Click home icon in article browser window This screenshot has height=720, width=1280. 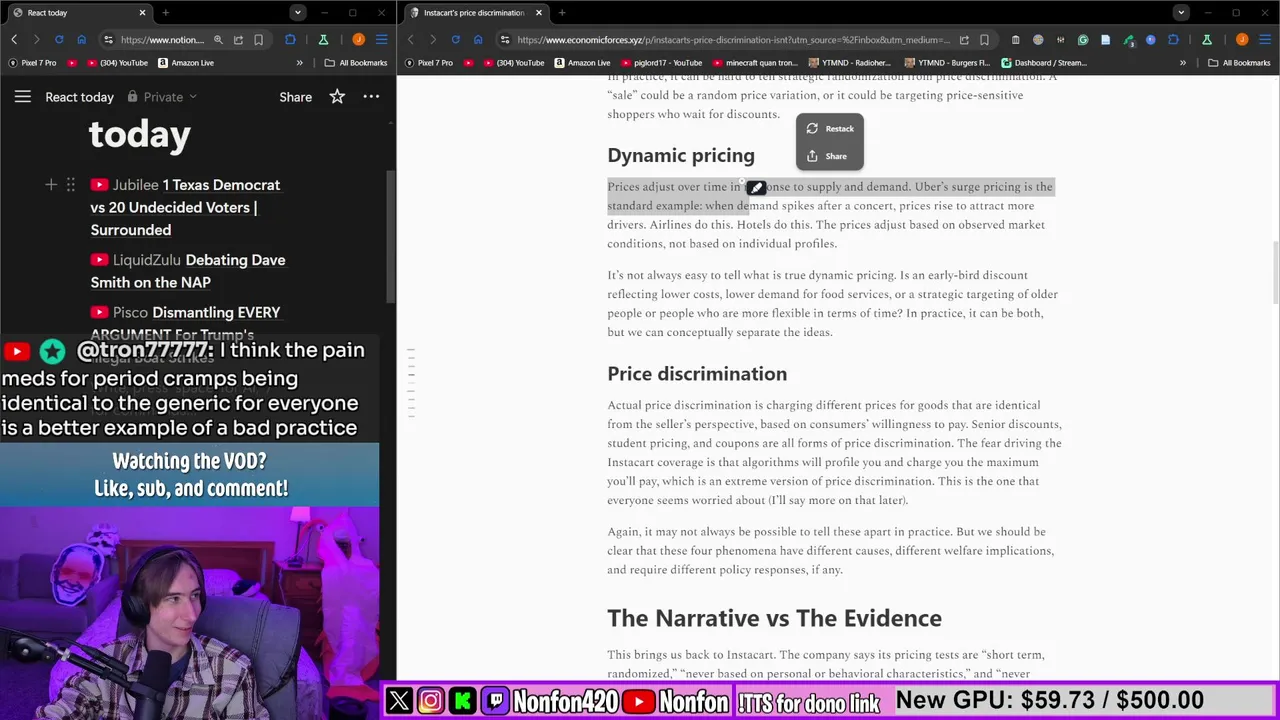[478, 40]
